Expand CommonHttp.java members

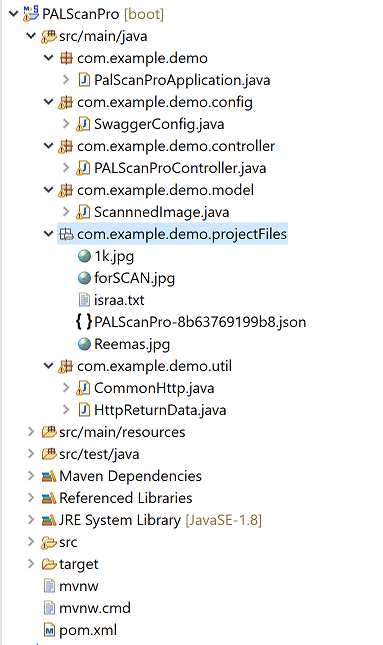pos(66,388)
